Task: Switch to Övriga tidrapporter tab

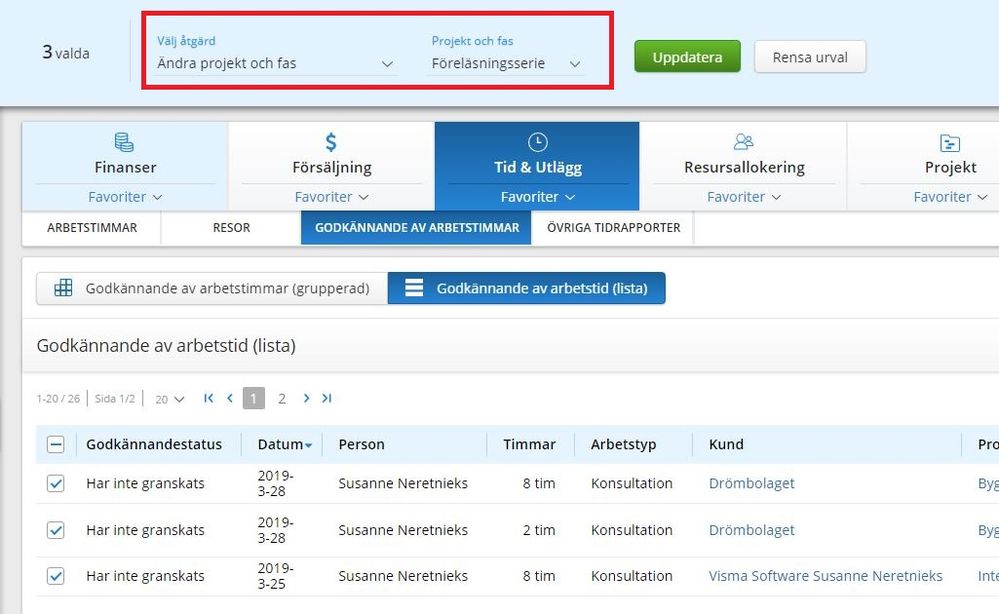Action: 613,228
